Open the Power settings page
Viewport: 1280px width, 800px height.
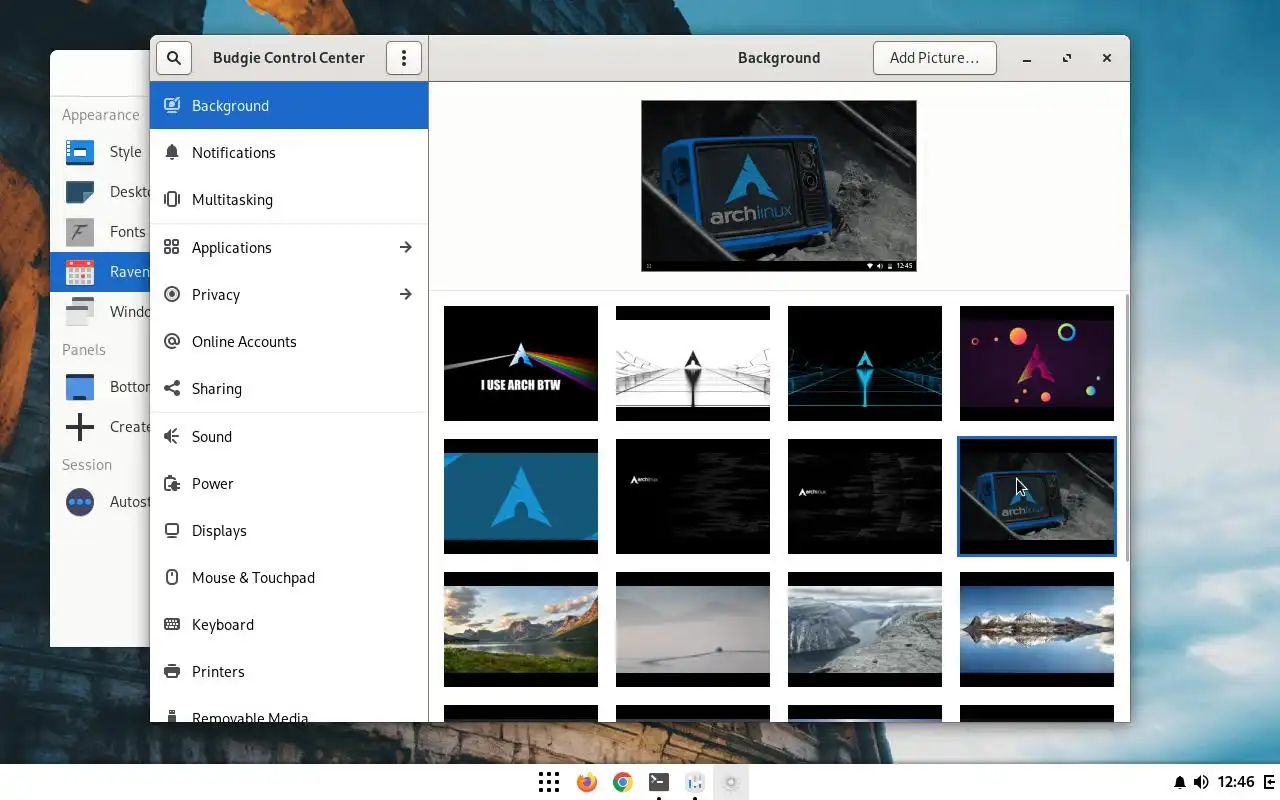[x=289, y=483]
